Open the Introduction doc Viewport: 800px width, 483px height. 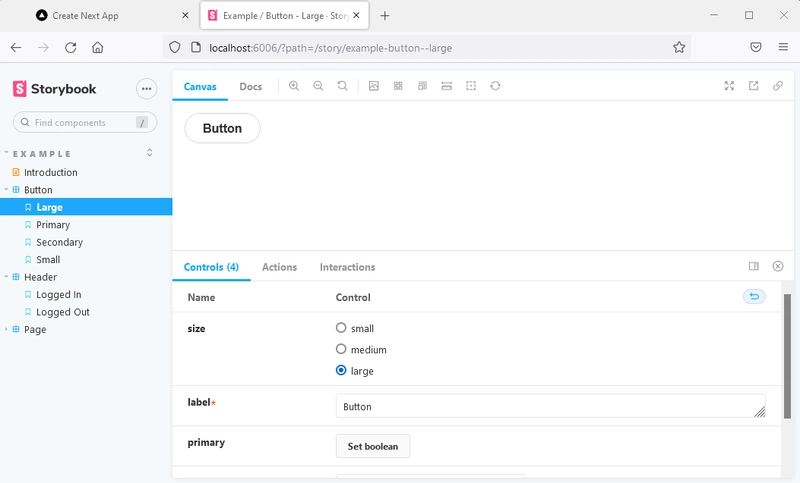(x=51, y=172)
